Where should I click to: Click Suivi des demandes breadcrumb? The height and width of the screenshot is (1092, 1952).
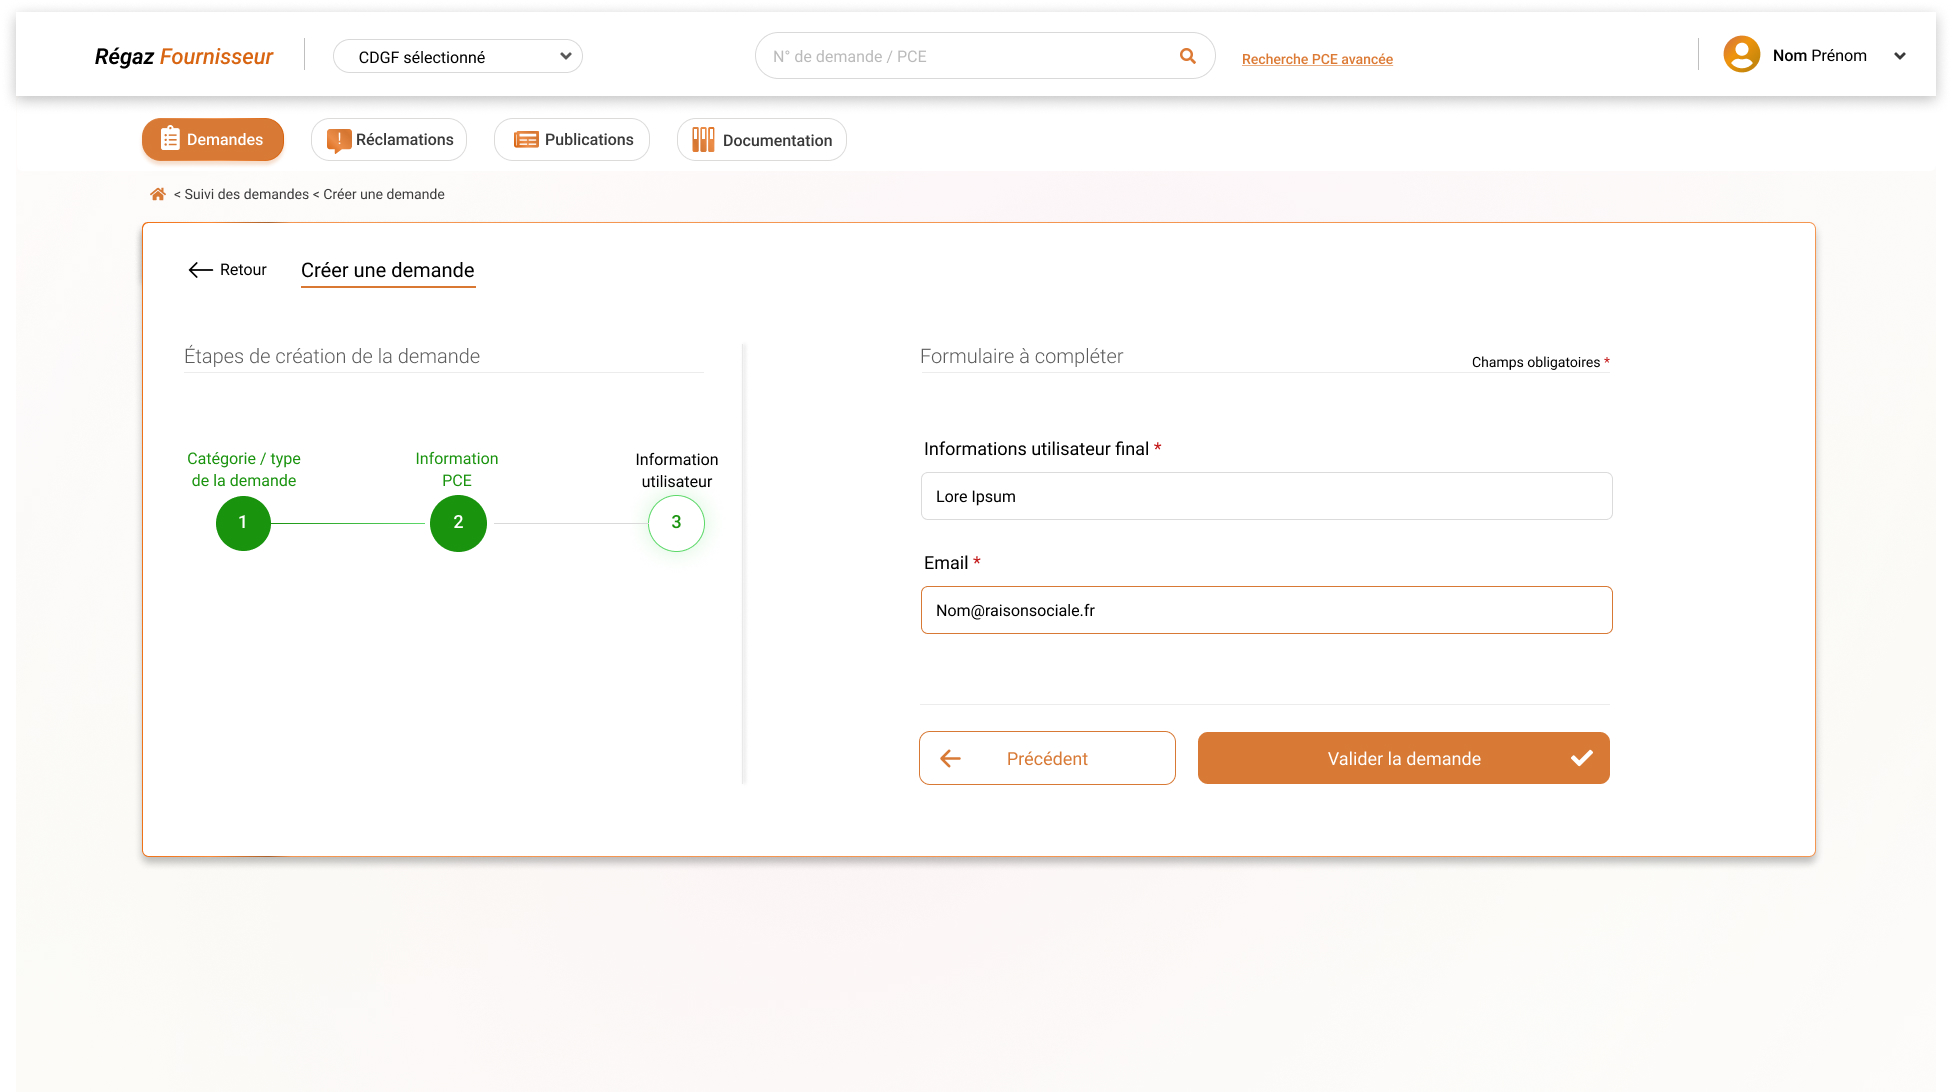246,194
